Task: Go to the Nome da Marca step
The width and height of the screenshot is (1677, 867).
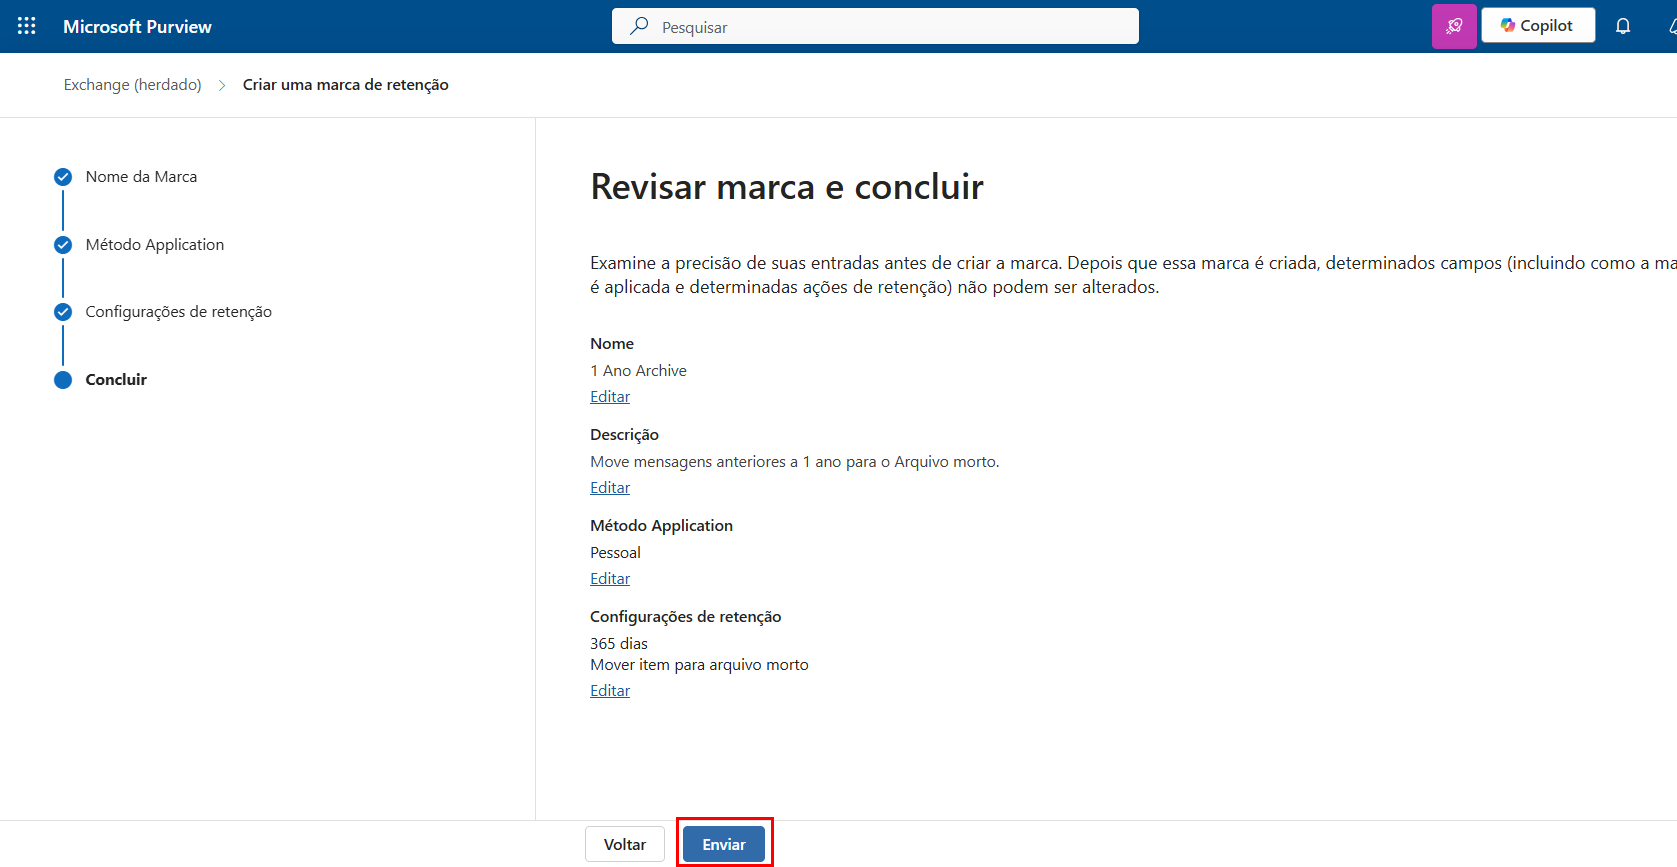Action: [141, 177]
